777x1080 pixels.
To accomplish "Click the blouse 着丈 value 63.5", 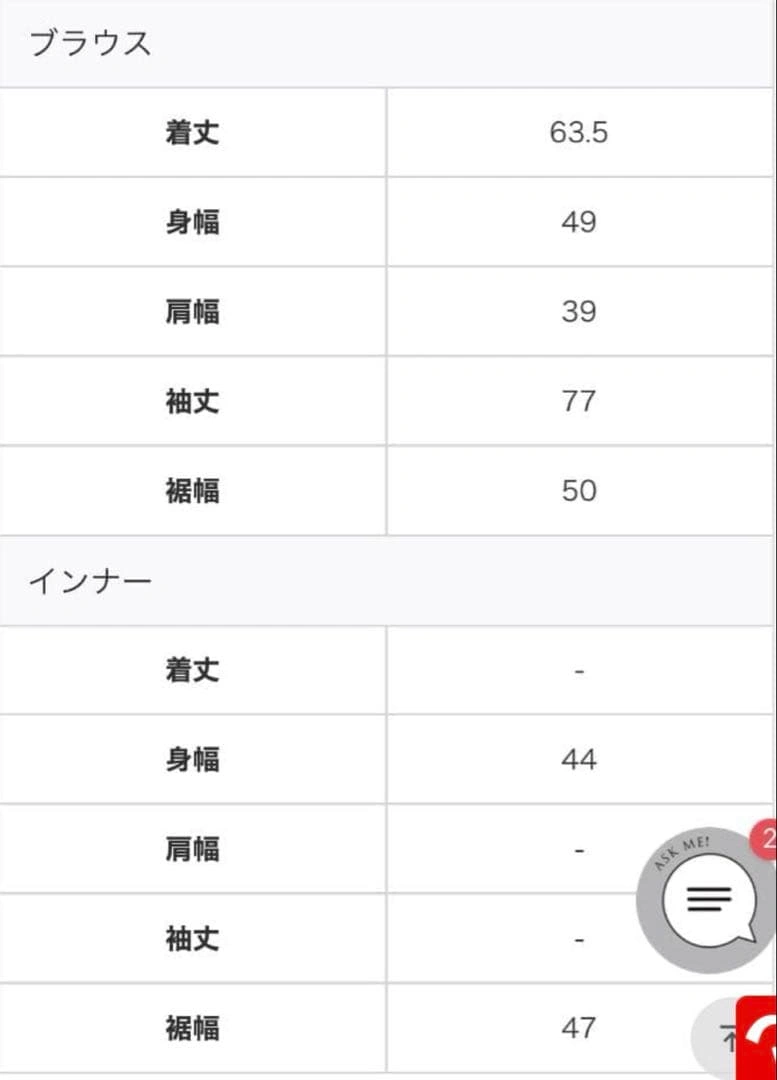I will click(579, 132).
